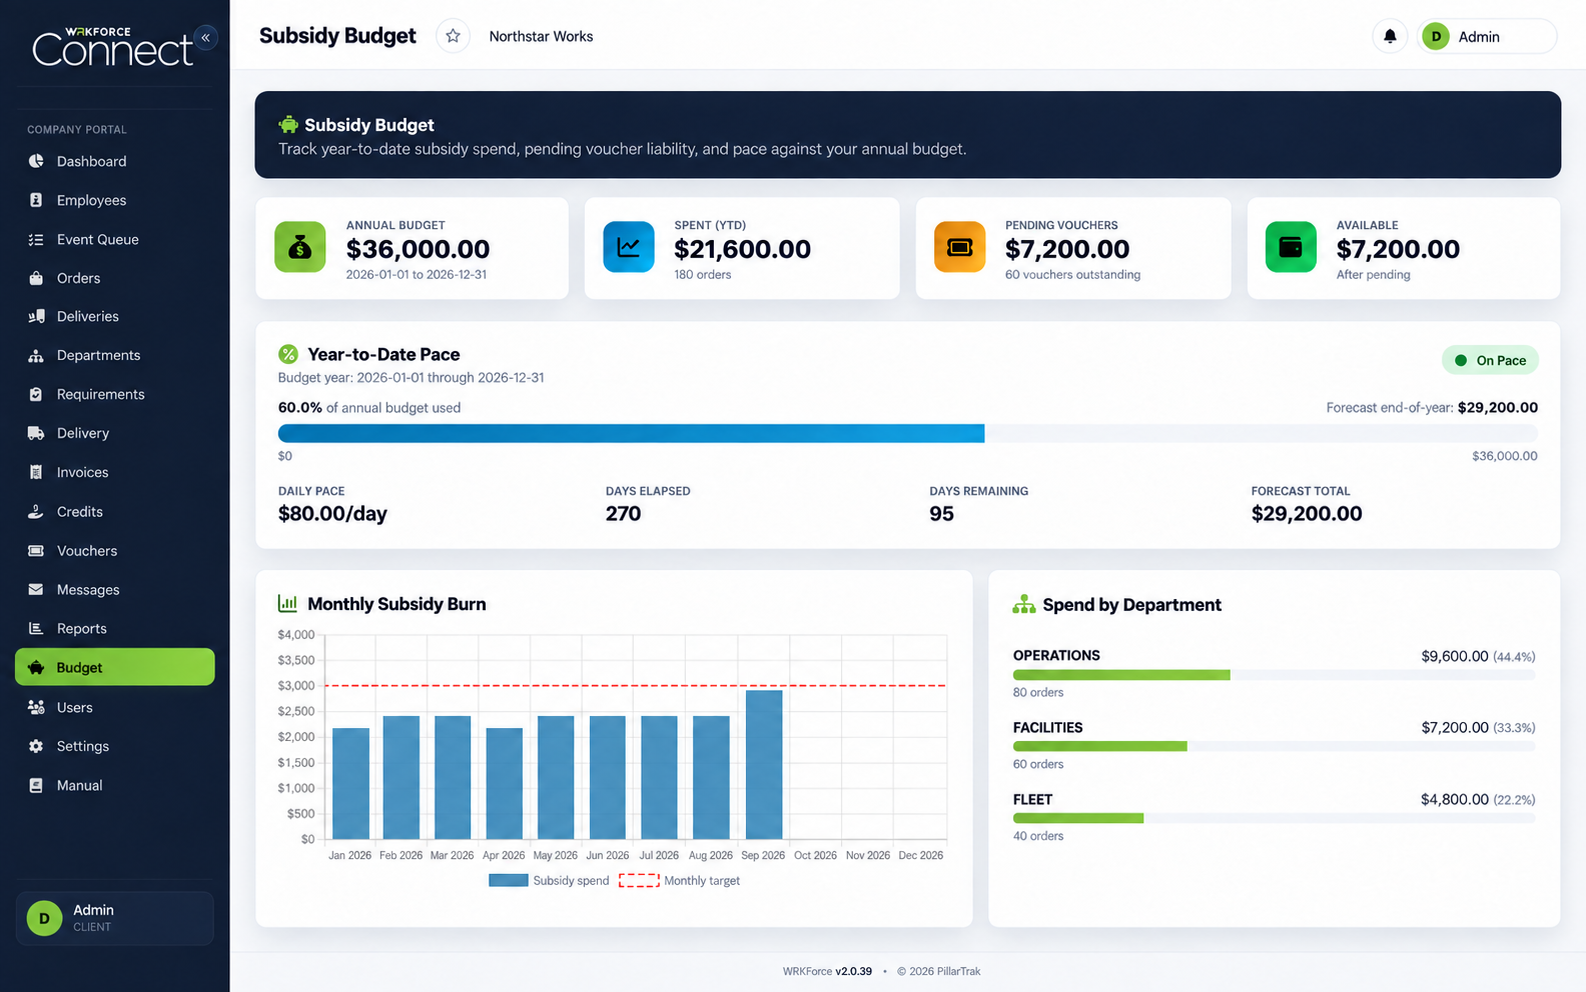Click the Settings gear icon

click(36, 746)
